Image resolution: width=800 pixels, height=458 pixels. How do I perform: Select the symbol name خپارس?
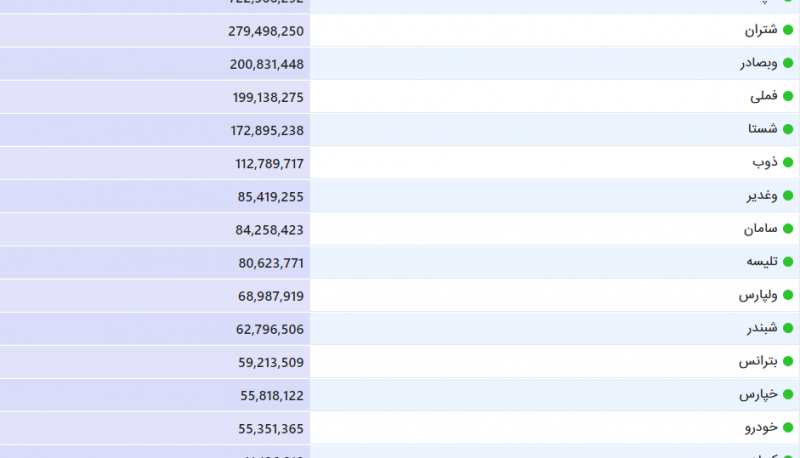click(758, 395)
